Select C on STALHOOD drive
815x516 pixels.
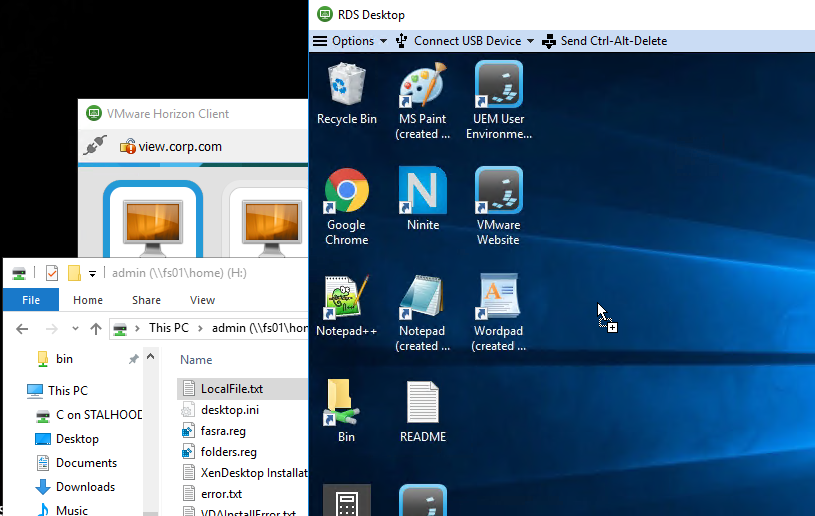[99, 415]
